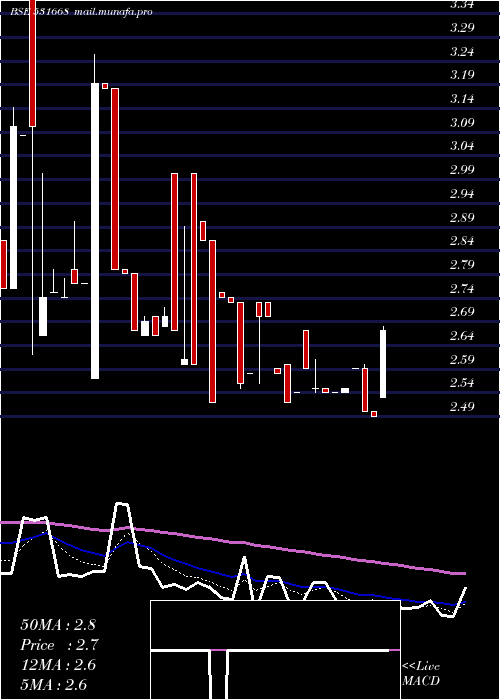This screenshot has width=500, height=700.
Task: Click the 12MA : 2.6 readout
Action: [58, 665]
